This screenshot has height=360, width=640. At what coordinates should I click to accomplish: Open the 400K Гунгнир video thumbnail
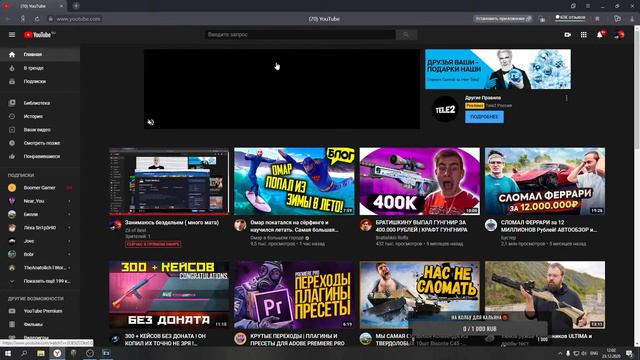pos(420,181)
